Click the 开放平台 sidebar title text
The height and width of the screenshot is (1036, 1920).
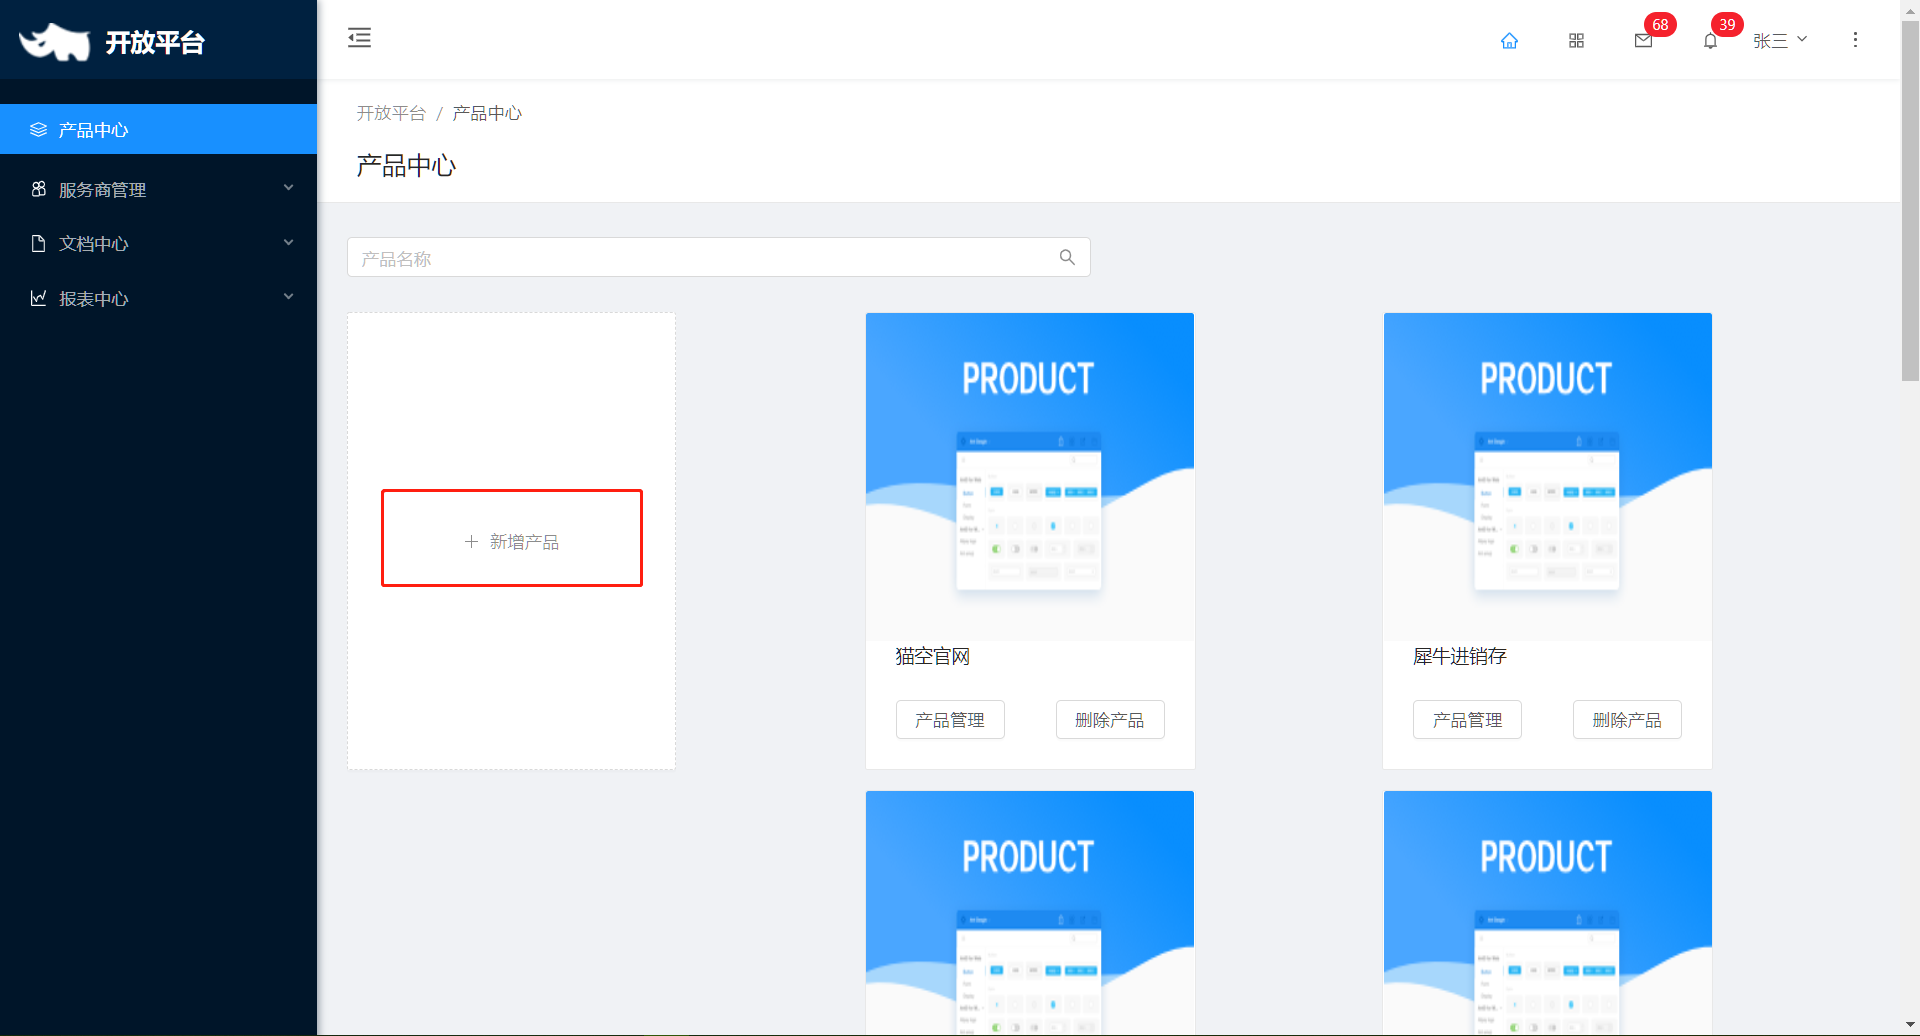tap(155, 42)
